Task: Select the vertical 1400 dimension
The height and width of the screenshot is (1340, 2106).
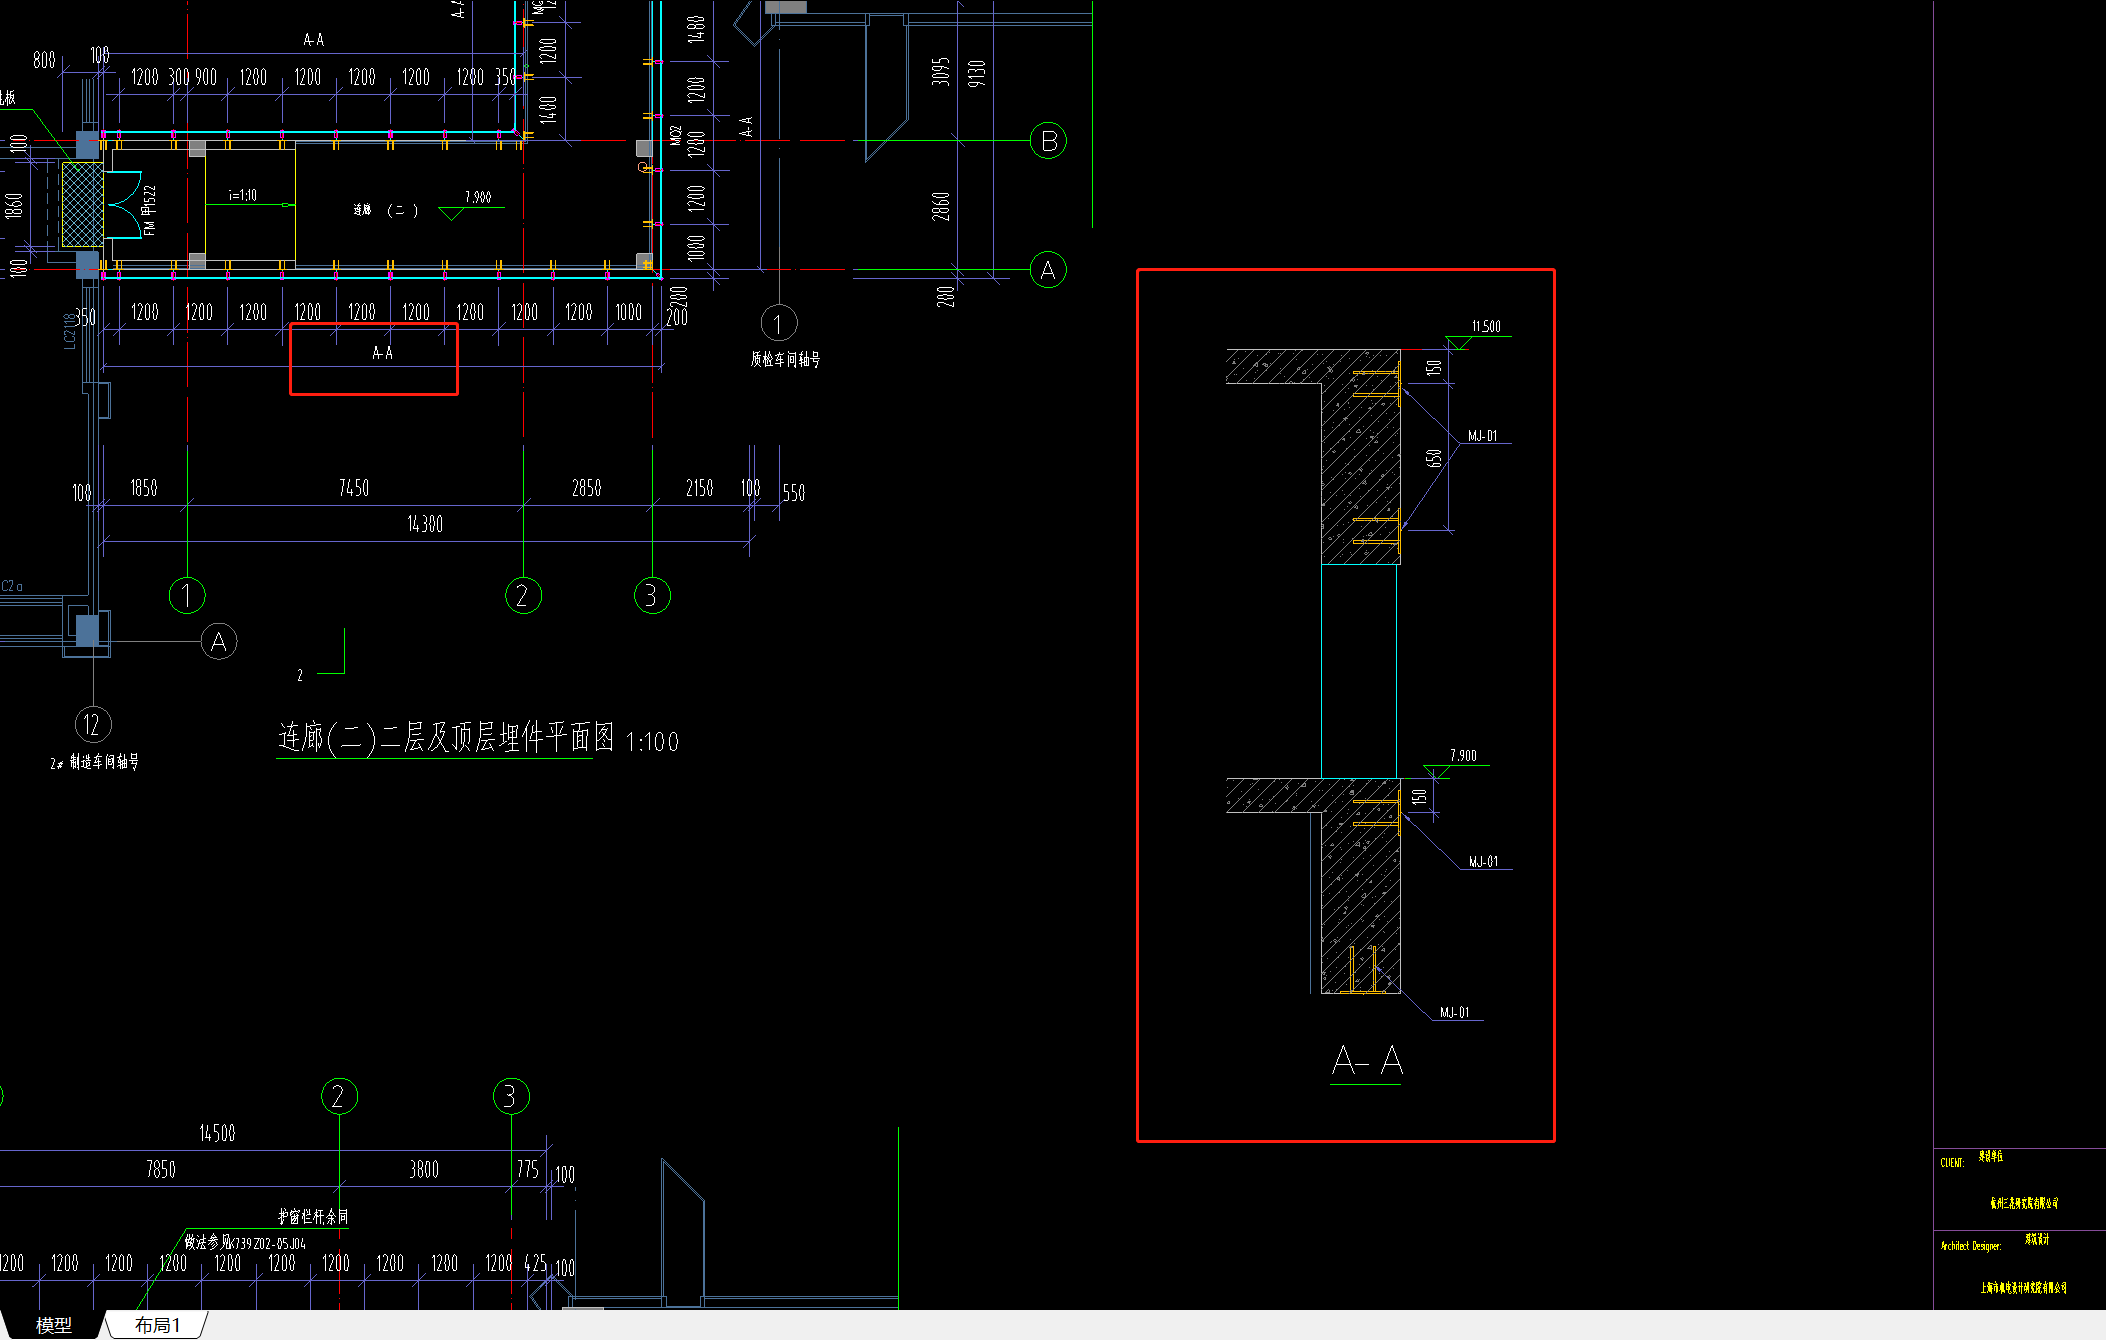Action: click(548, 108)
